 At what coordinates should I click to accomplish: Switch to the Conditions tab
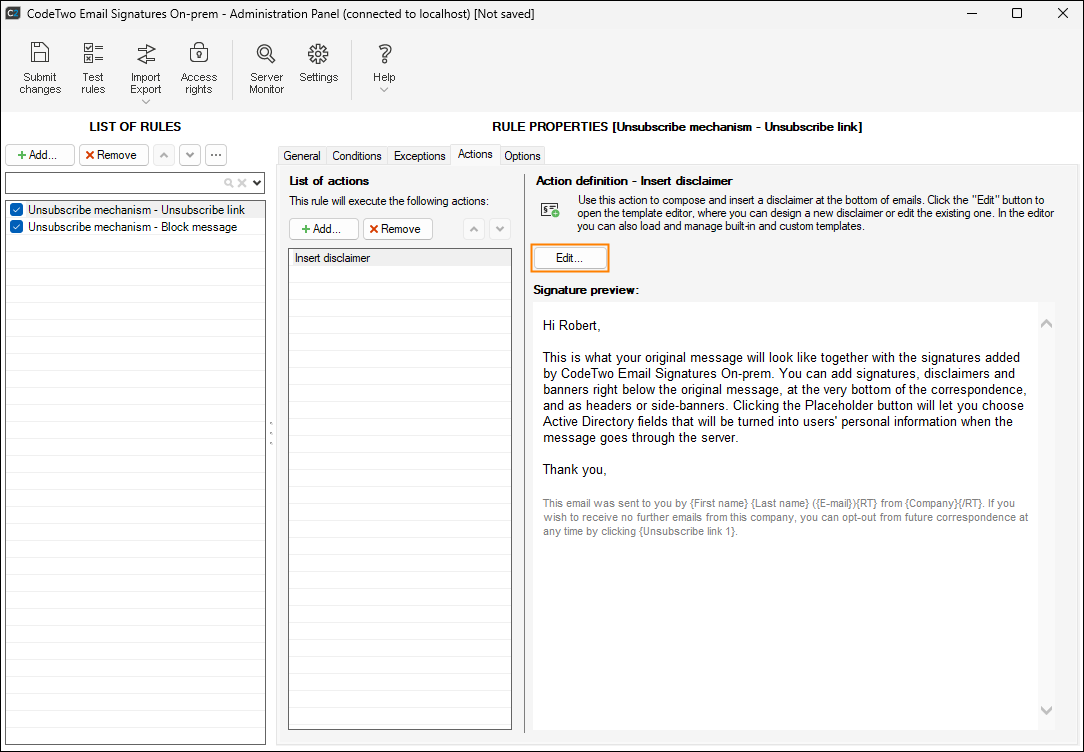357,156
